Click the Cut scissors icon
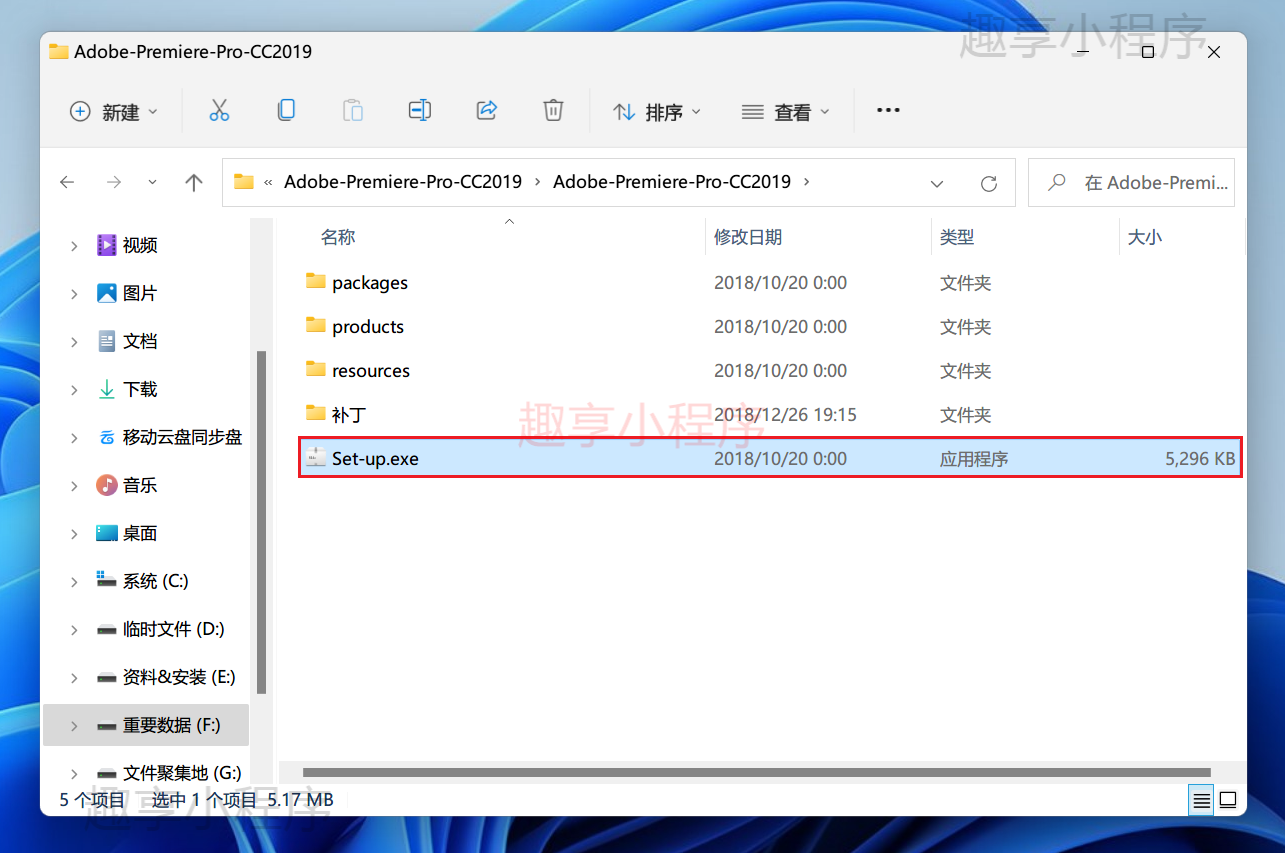The image size is (1285, 853). pos(219,111)
